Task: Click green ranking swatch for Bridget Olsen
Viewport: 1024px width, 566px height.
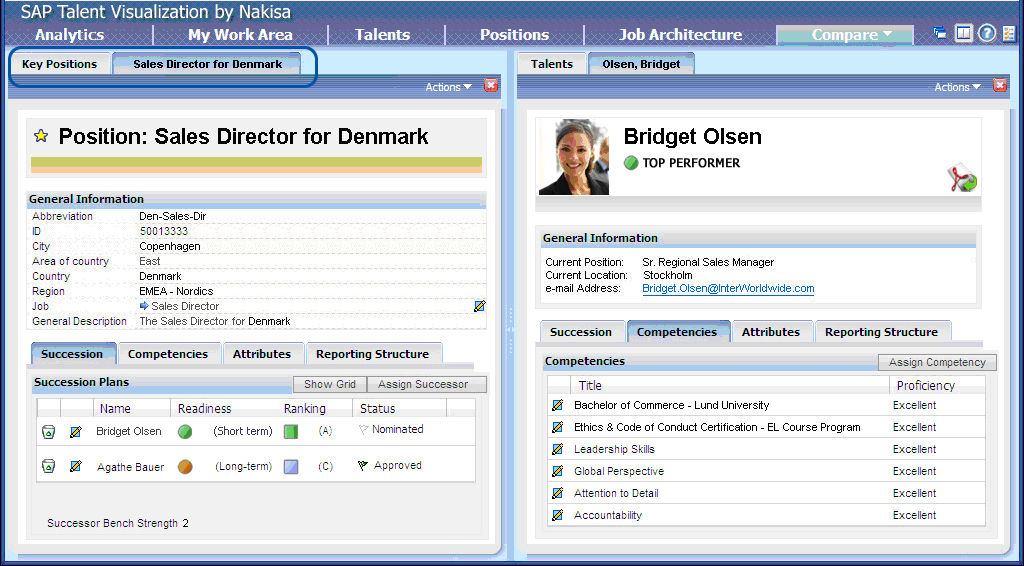Action: 291,432
